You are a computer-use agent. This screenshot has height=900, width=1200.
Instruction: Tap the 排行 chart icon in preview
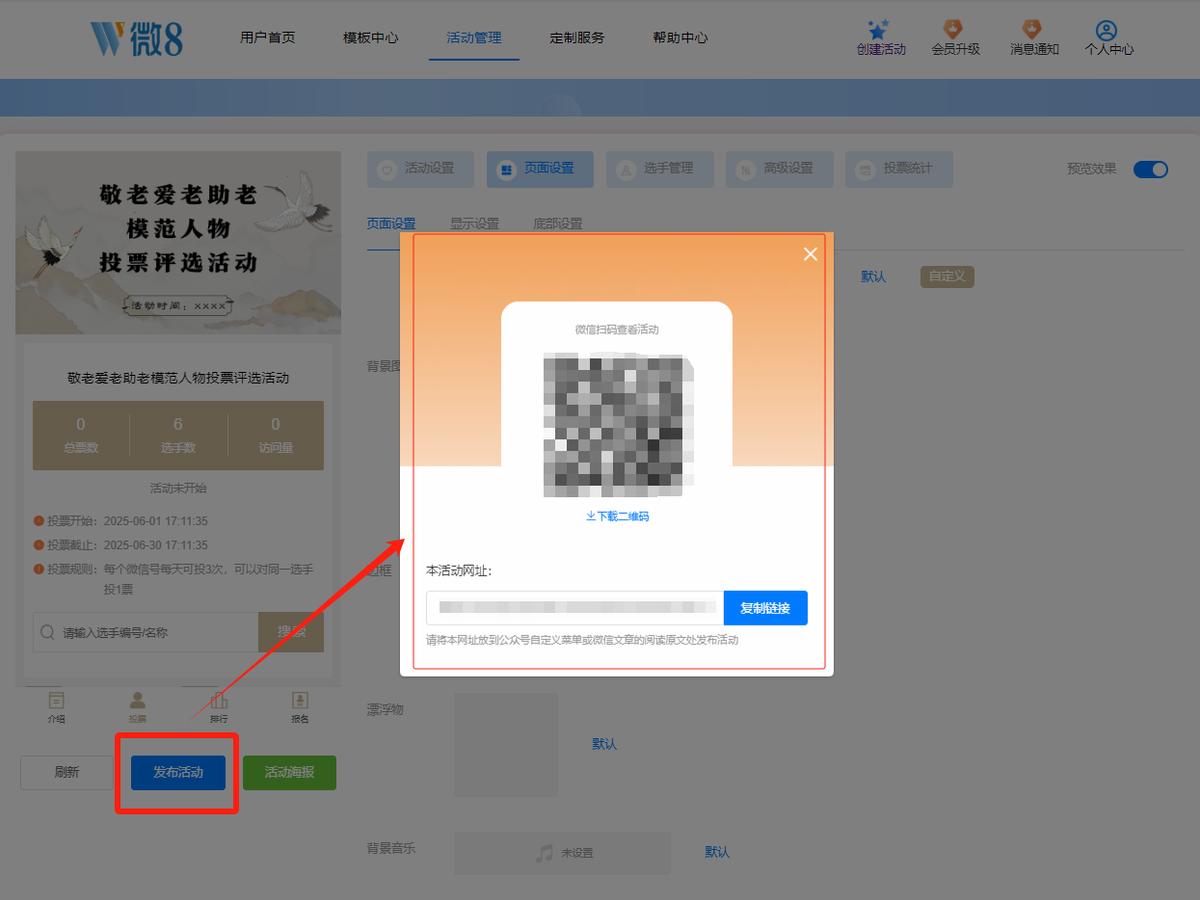pyautogui.click(x=219, y=701)
